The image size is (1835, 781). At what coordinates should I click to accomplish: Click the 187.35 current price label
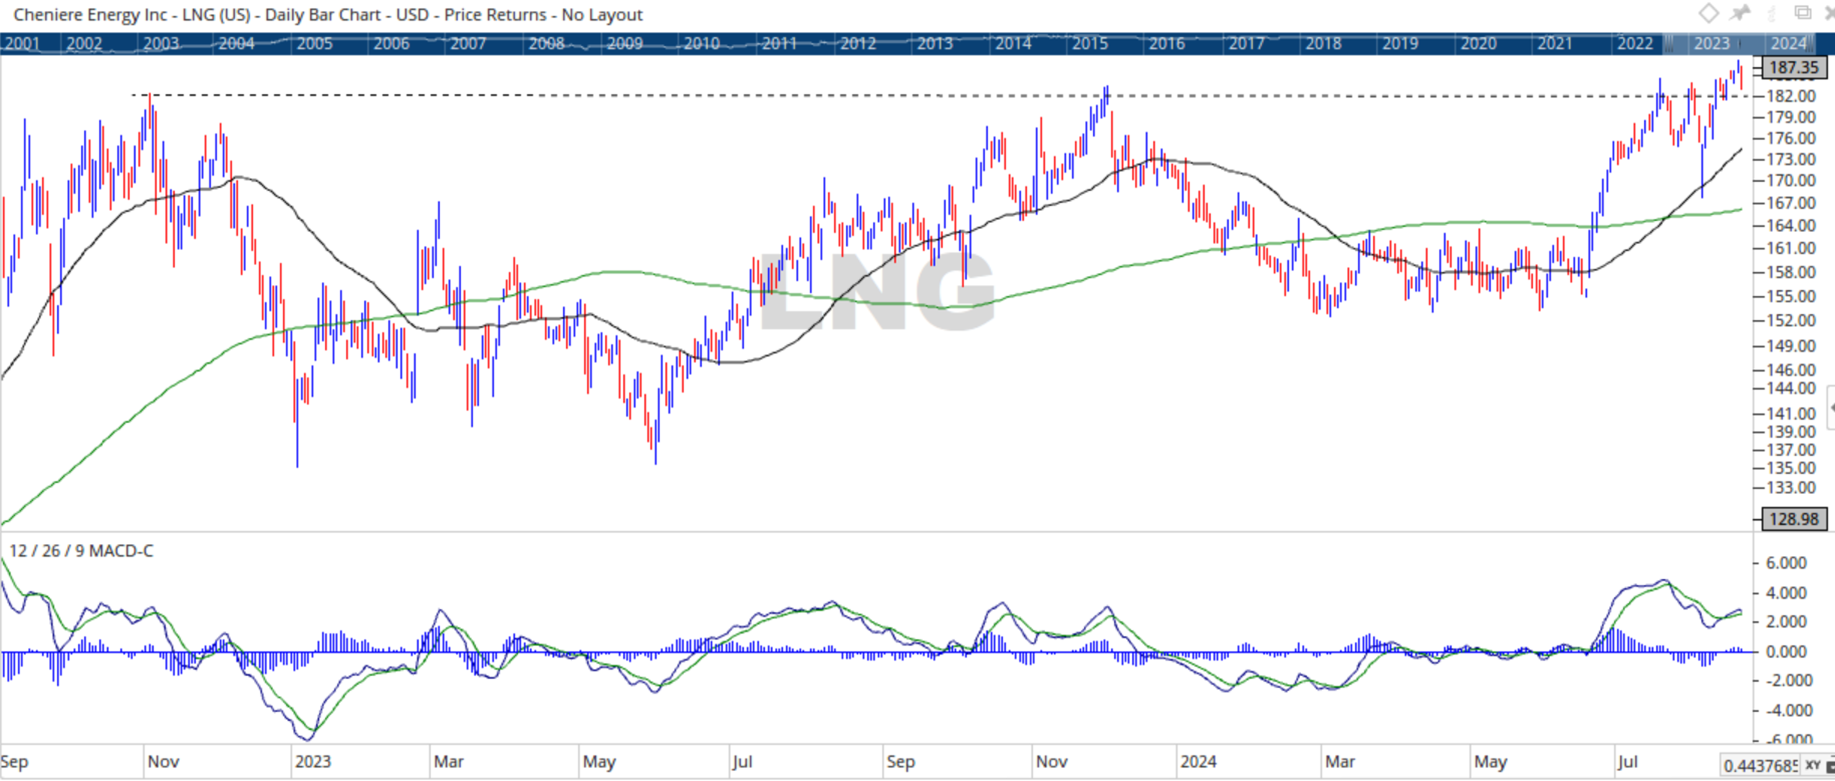coord(1793,68)
